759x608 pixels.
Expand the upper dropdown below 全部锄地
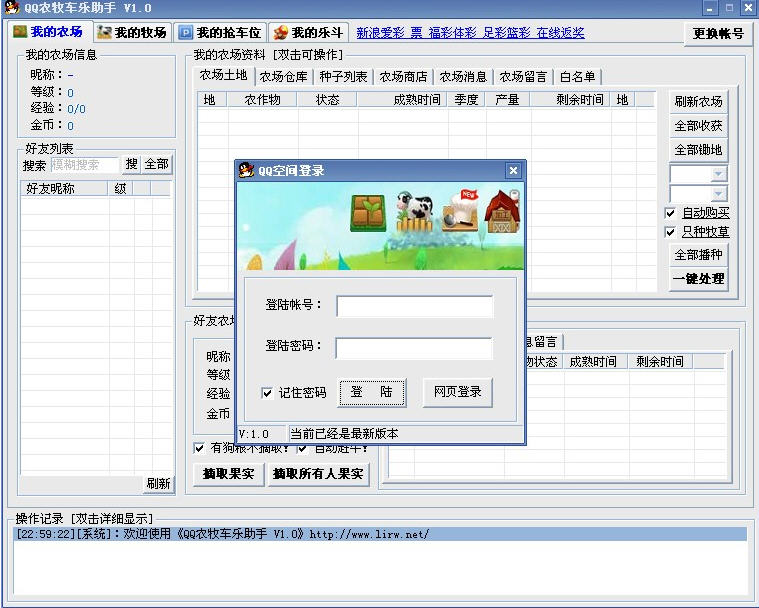tap(719, 173)
